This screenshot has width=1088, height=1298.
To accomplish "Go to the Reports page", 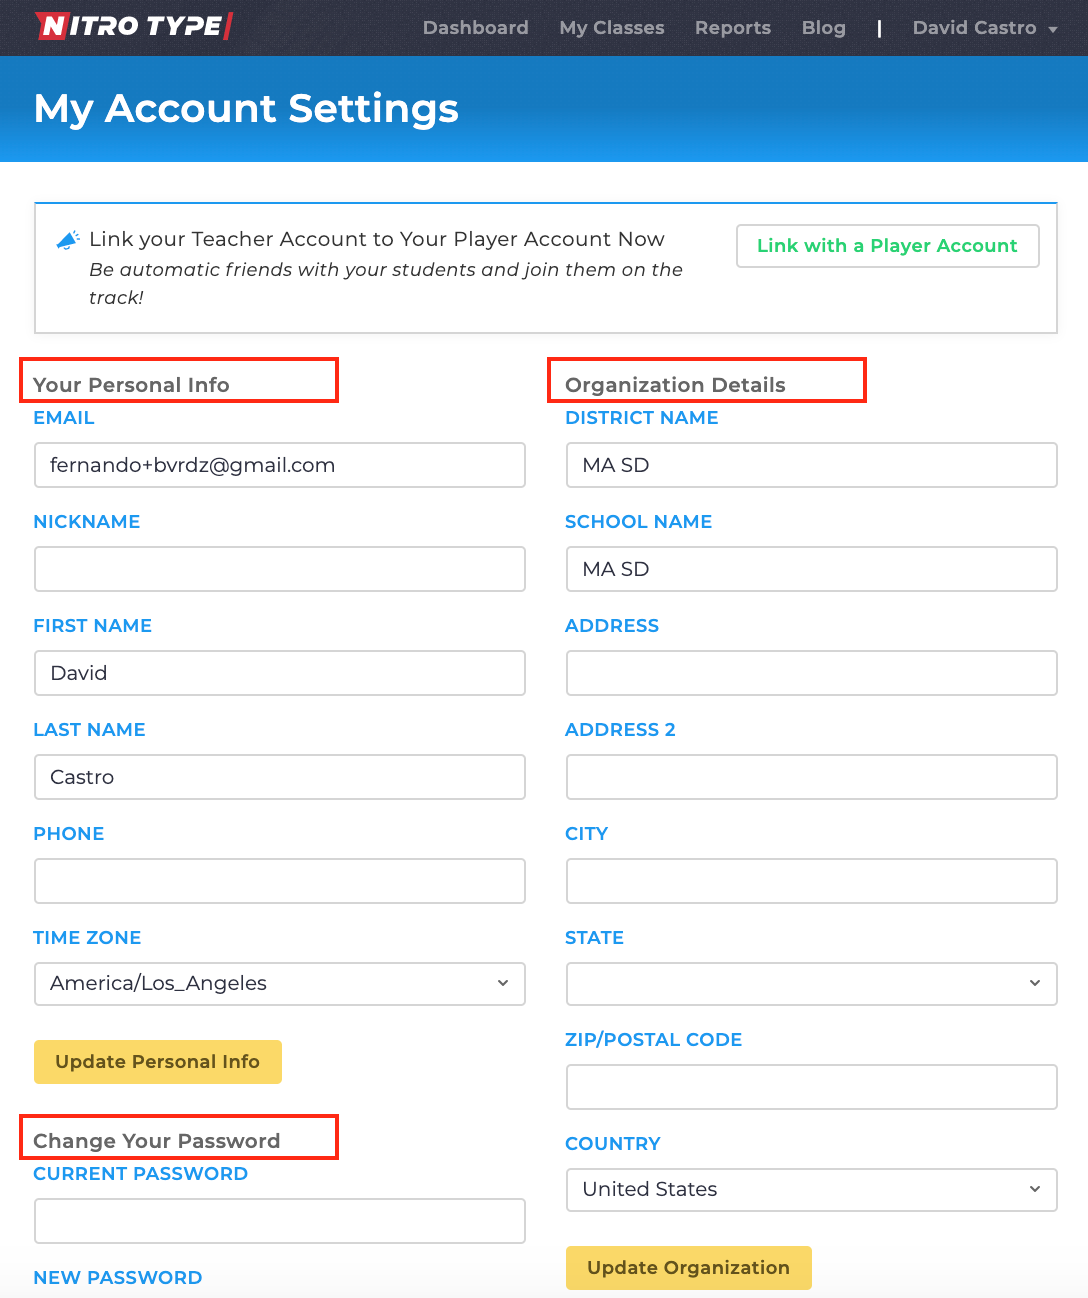I will [x=732, y=27].
